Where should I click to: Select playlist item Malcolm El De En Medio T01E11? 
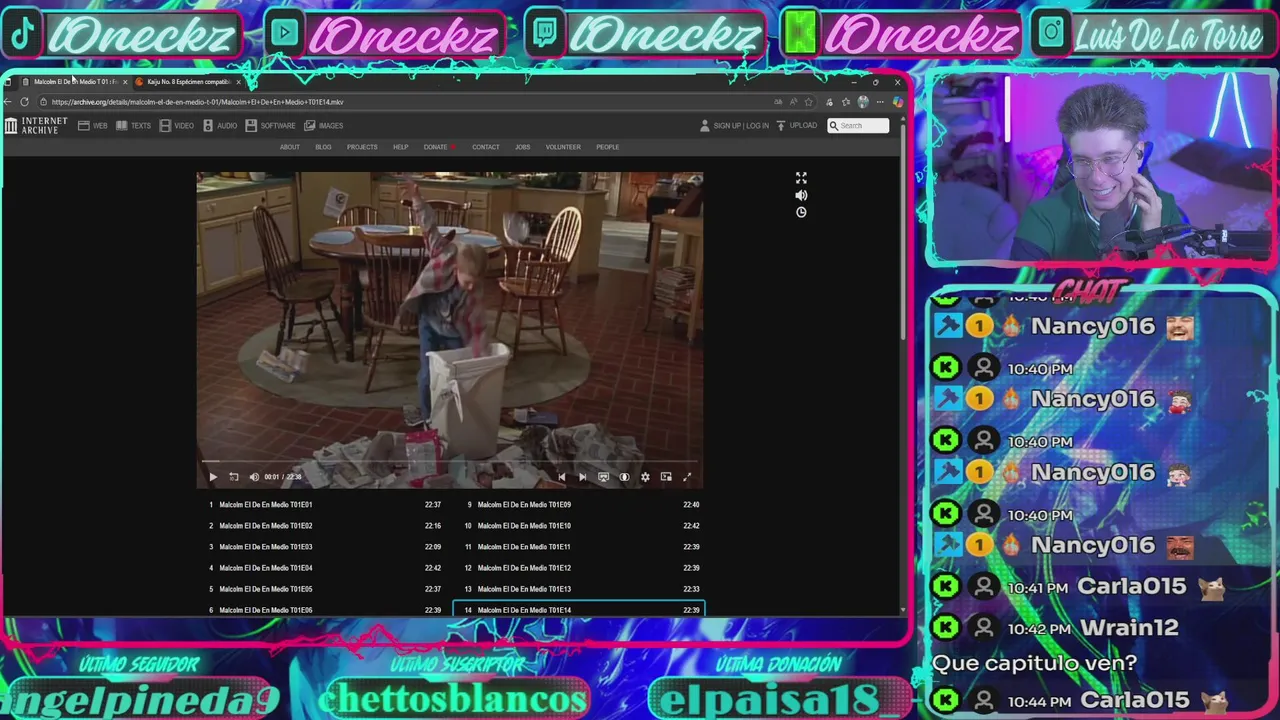click(x=580, y=547)
